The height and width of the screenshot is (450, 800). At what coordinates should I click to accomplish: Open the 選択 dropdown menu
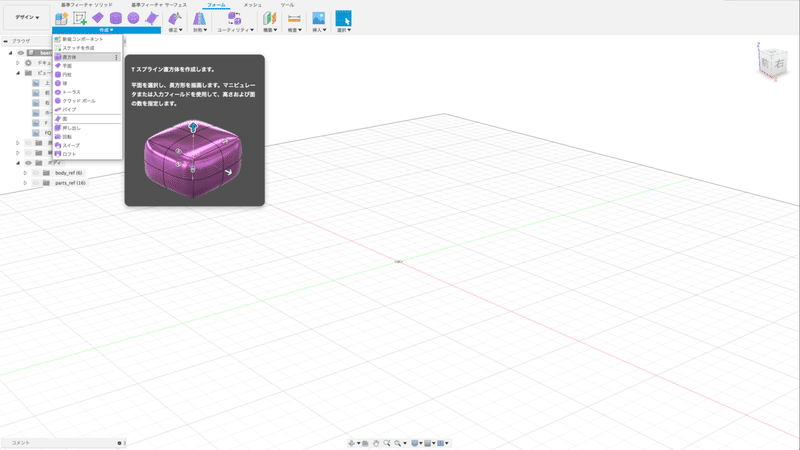click(343, 30)
